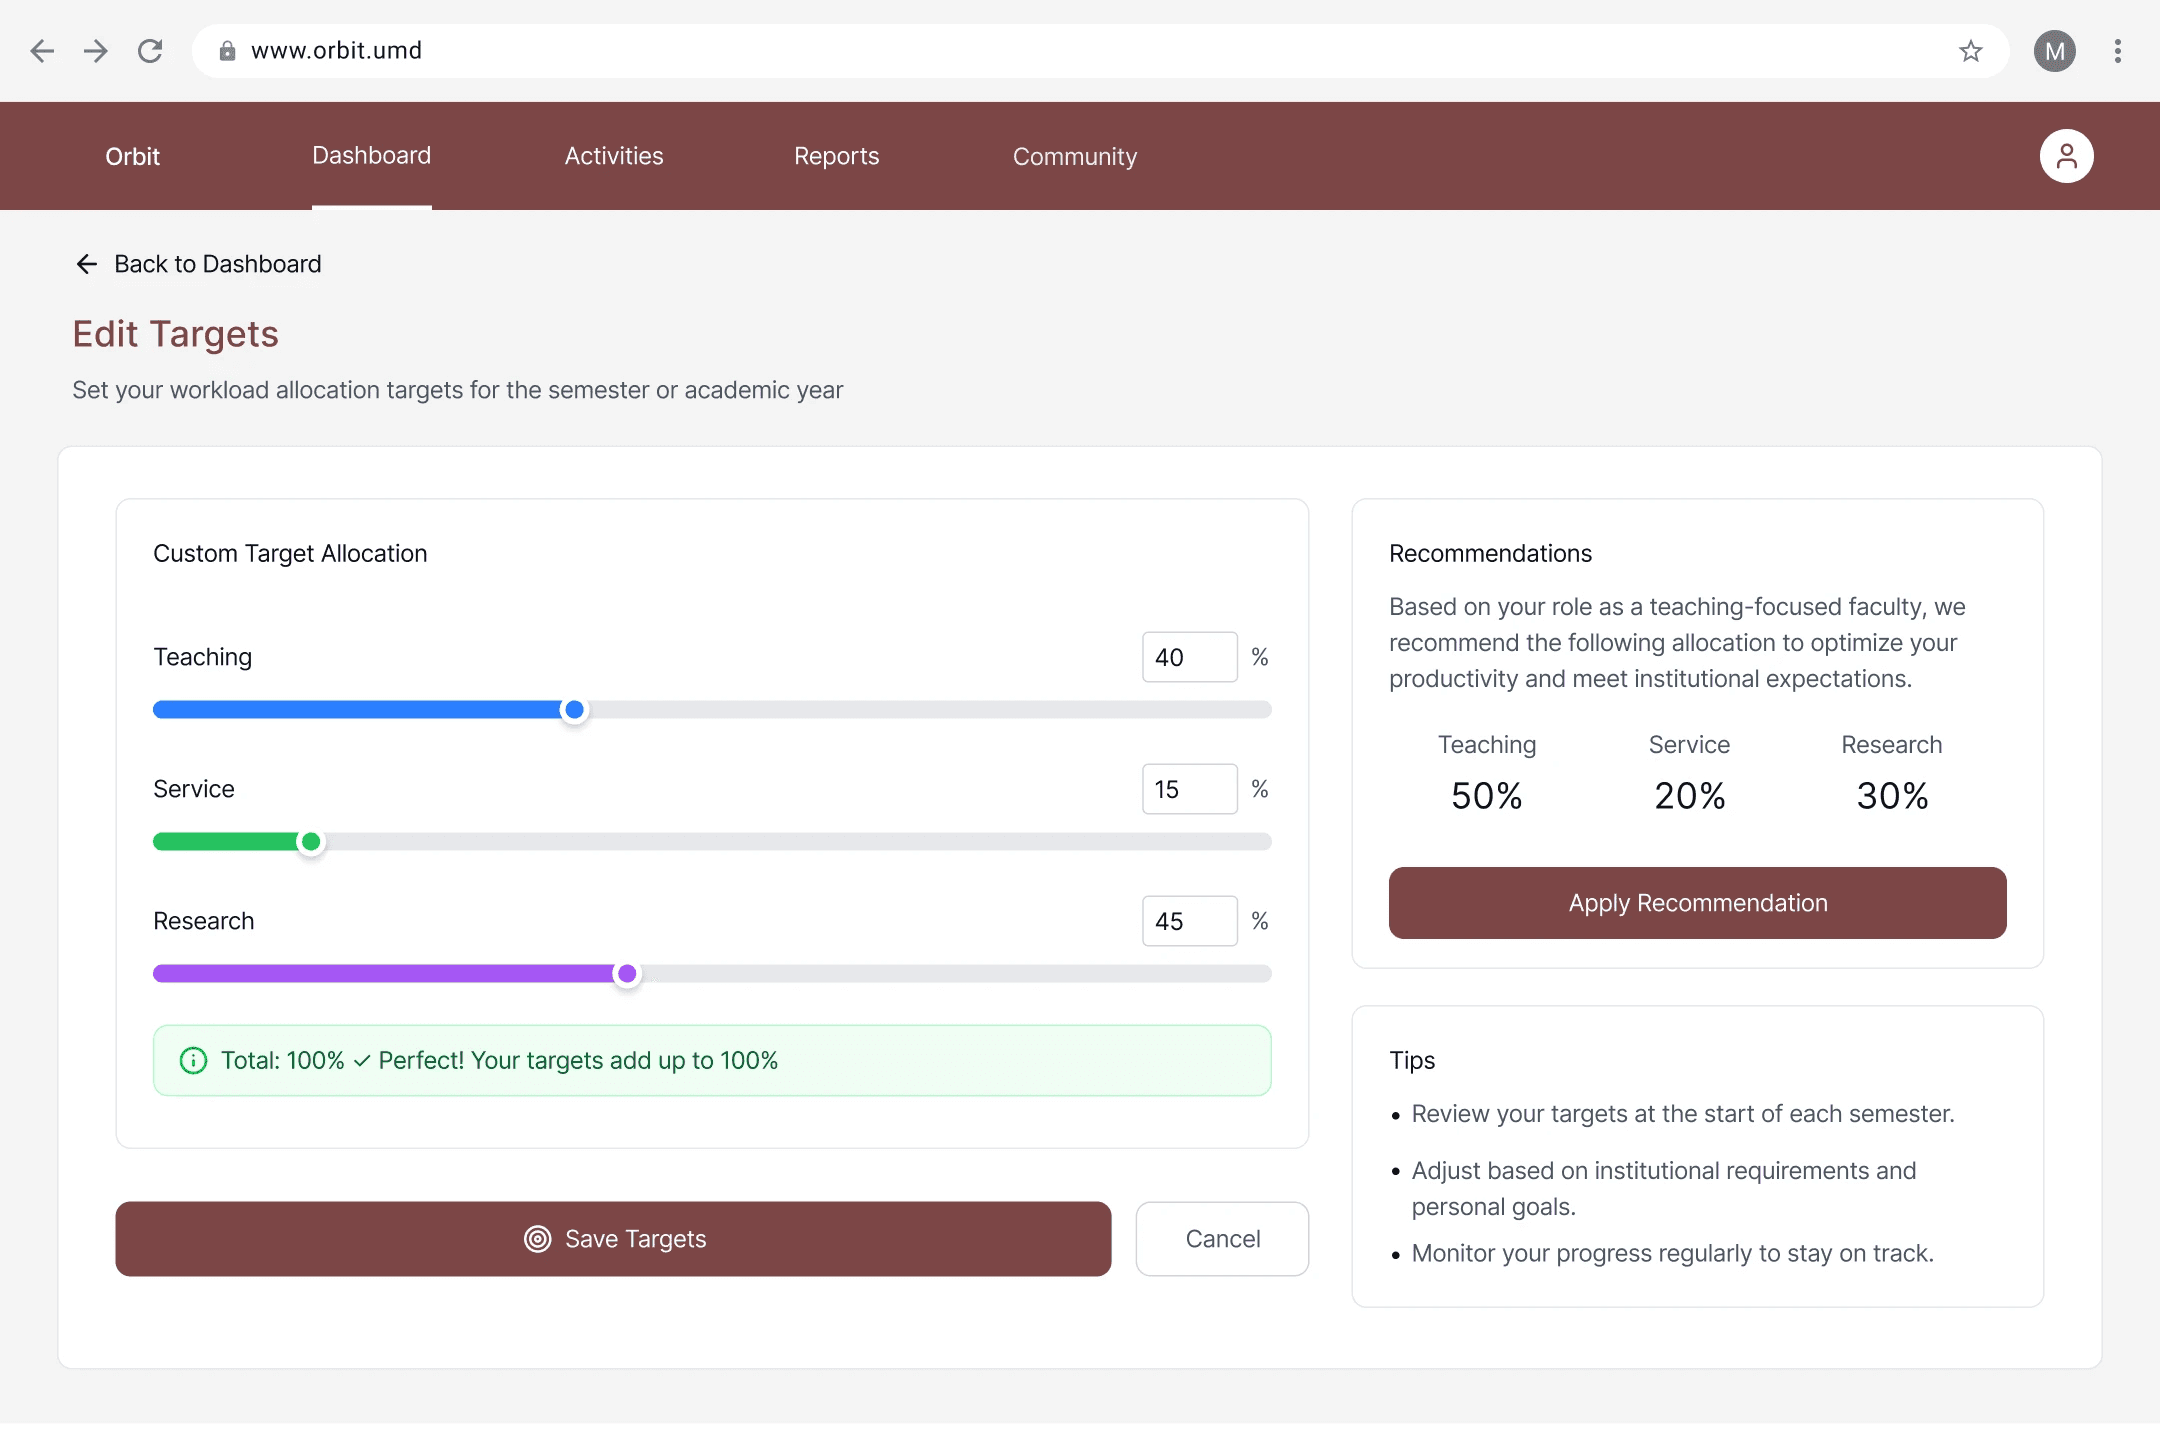Cancel editing targets

[x=1221, y=1238]
